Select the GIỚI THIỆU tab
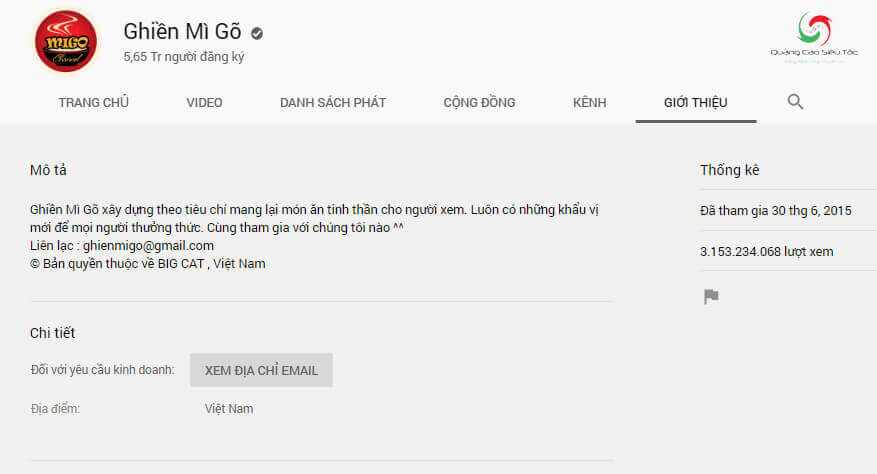Screen dimensions: 877x474 pos(695,103)
